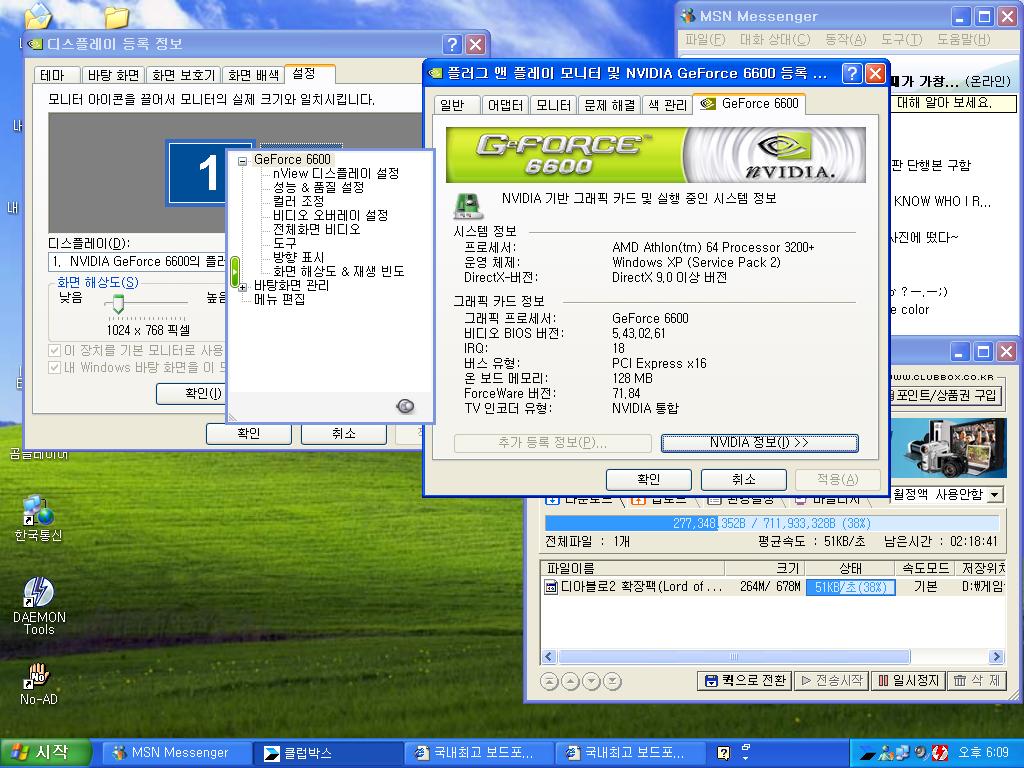Select nView 디스플레이 설정 in the tree

click(336, 174)
